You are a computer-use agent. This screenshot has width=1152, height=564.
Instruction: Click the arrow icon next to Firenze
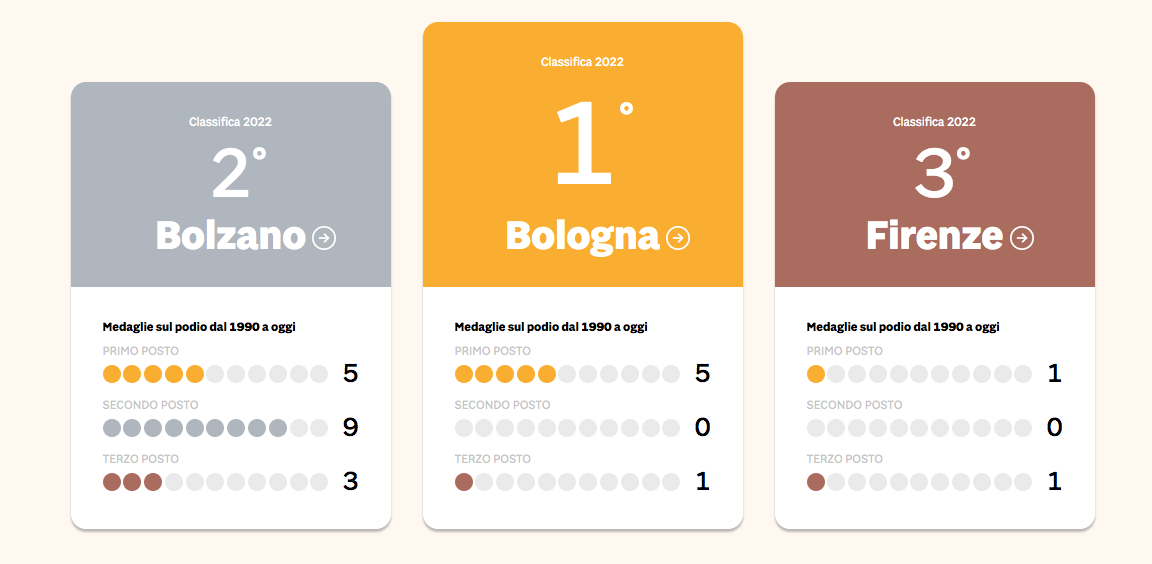click(1022, 238)
